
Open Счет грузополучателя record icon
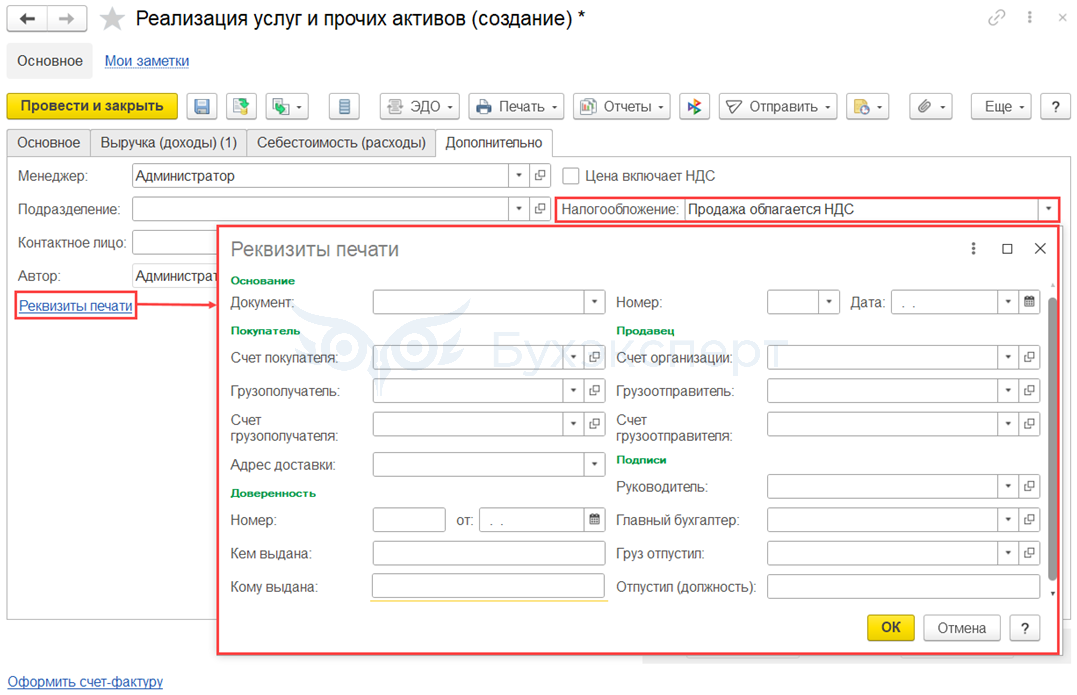[594, 424]
